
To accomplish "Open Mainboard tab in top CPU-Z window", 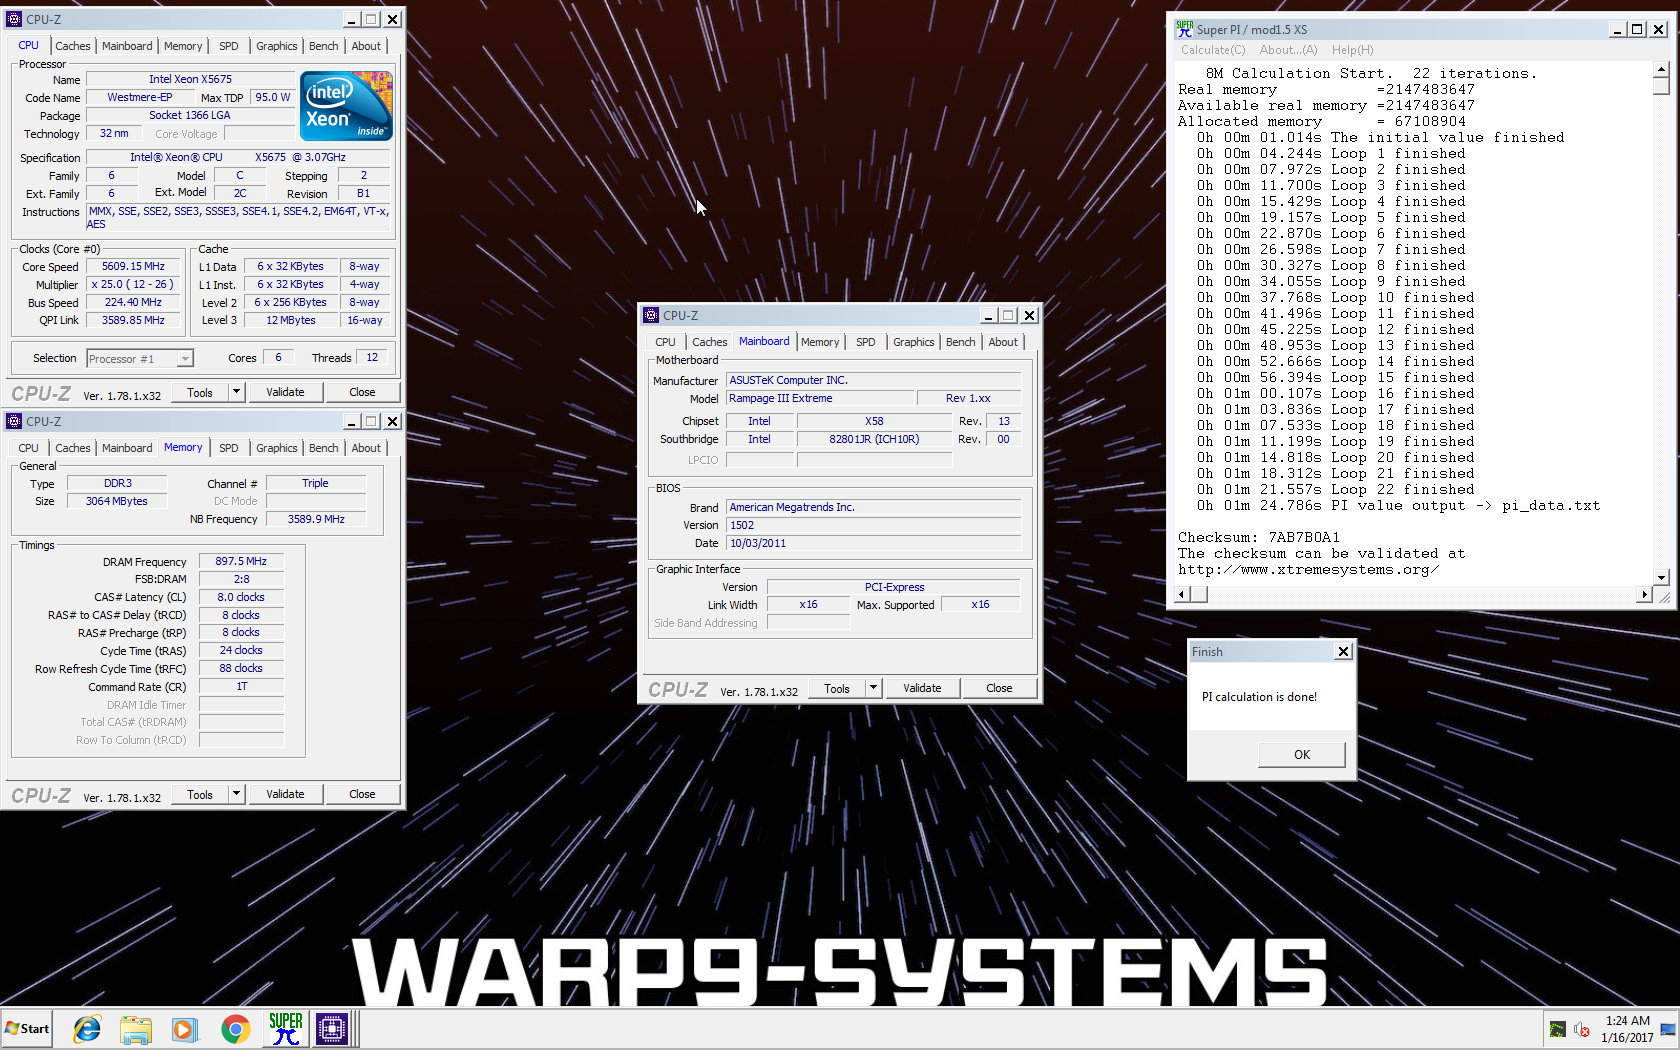I will [127, 46].
